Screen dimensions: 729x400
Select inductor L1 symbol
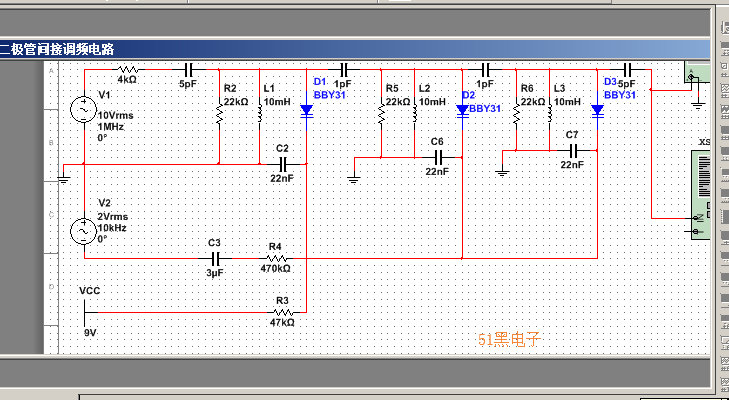[x=259, y=112]
